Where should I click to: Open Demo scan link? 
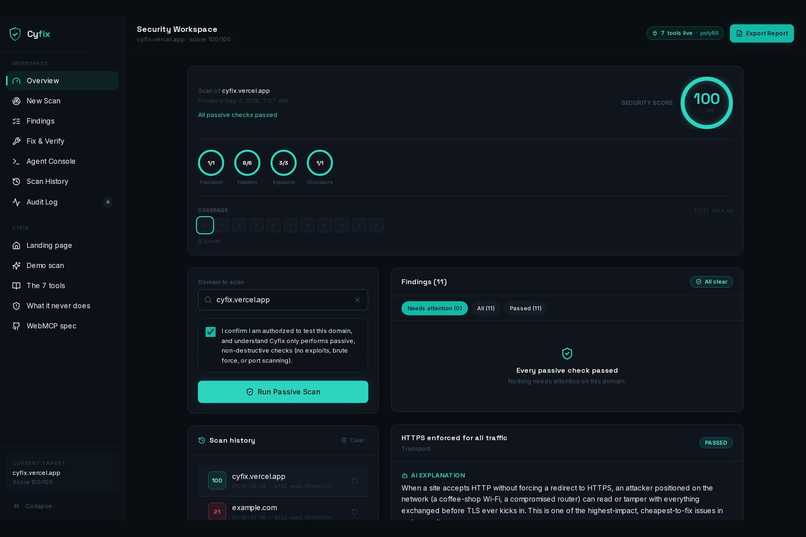coord(62,265)
